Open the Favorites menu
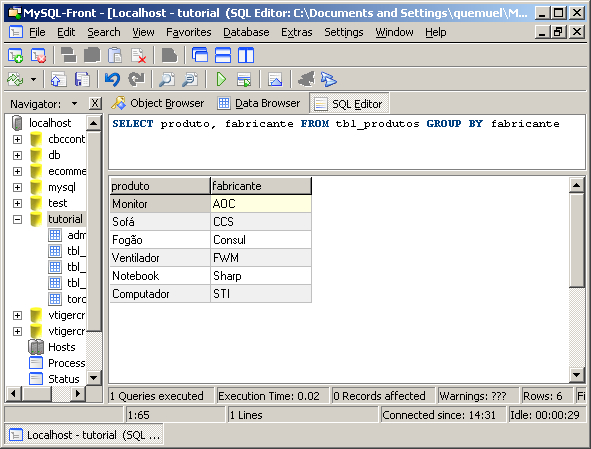 pos(188,32)
